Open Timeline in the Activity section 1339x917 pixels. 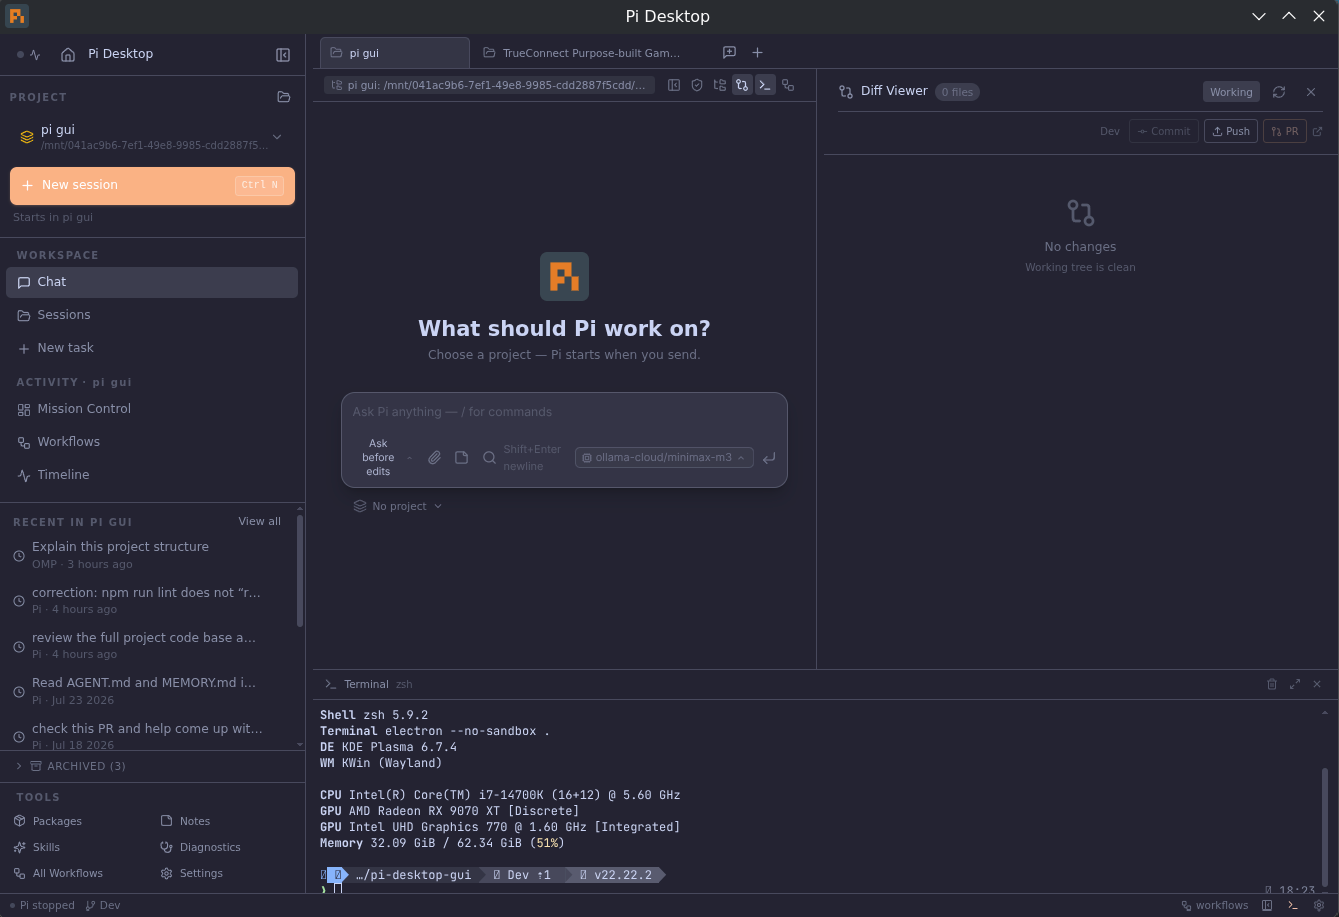152,475
